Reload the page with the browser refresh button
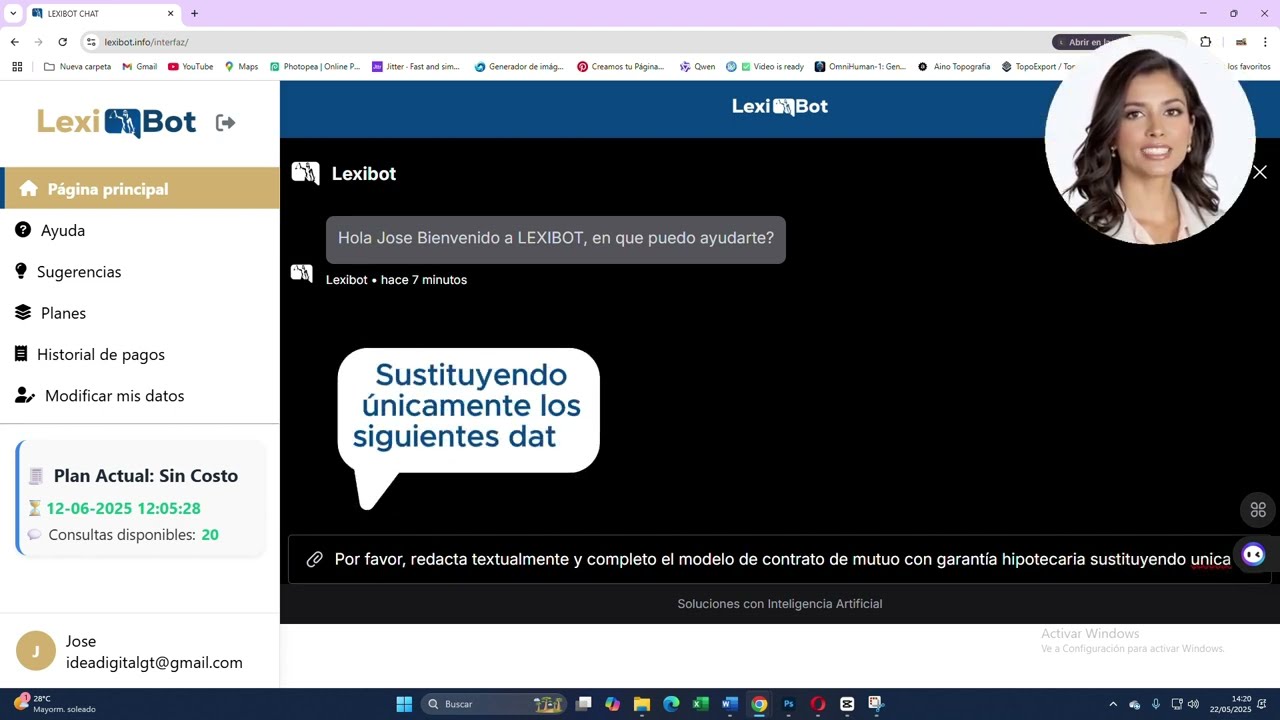1280x720 pixels. [x=62, y=42]
